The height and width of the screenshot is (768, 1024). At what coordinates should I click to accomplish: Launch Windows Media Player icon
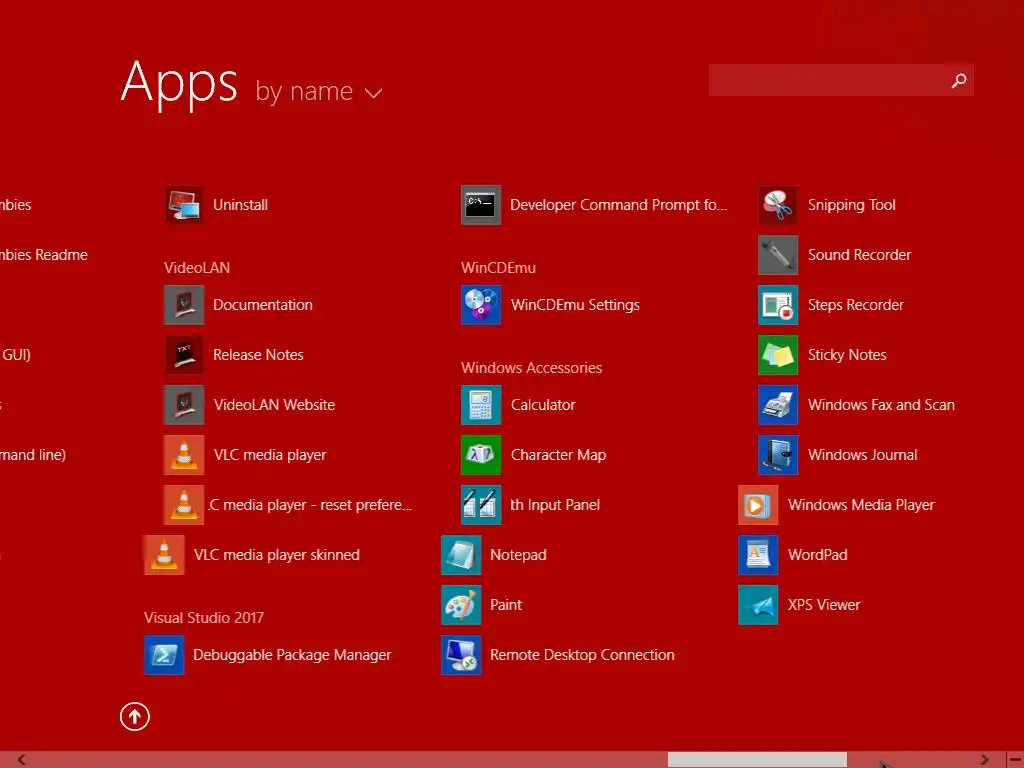[758, 505]
